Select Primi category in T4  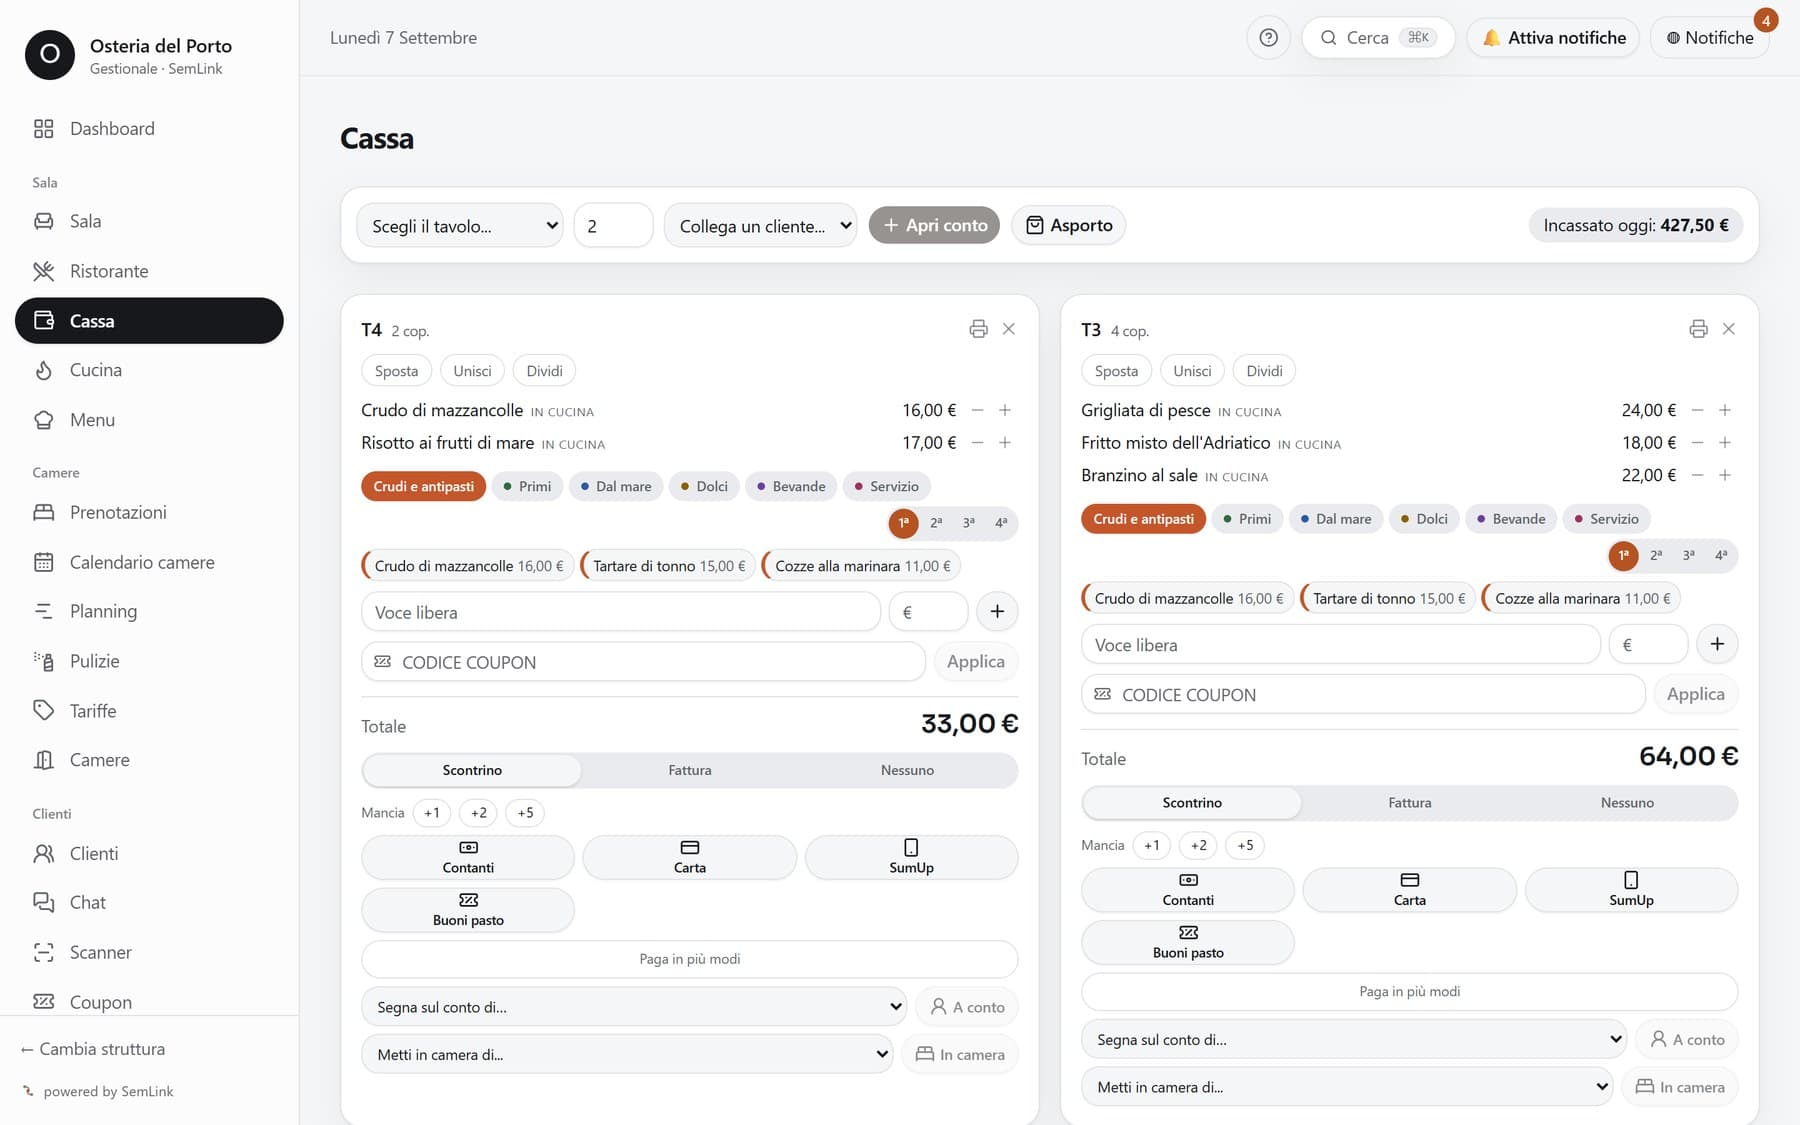click(527, 486)
